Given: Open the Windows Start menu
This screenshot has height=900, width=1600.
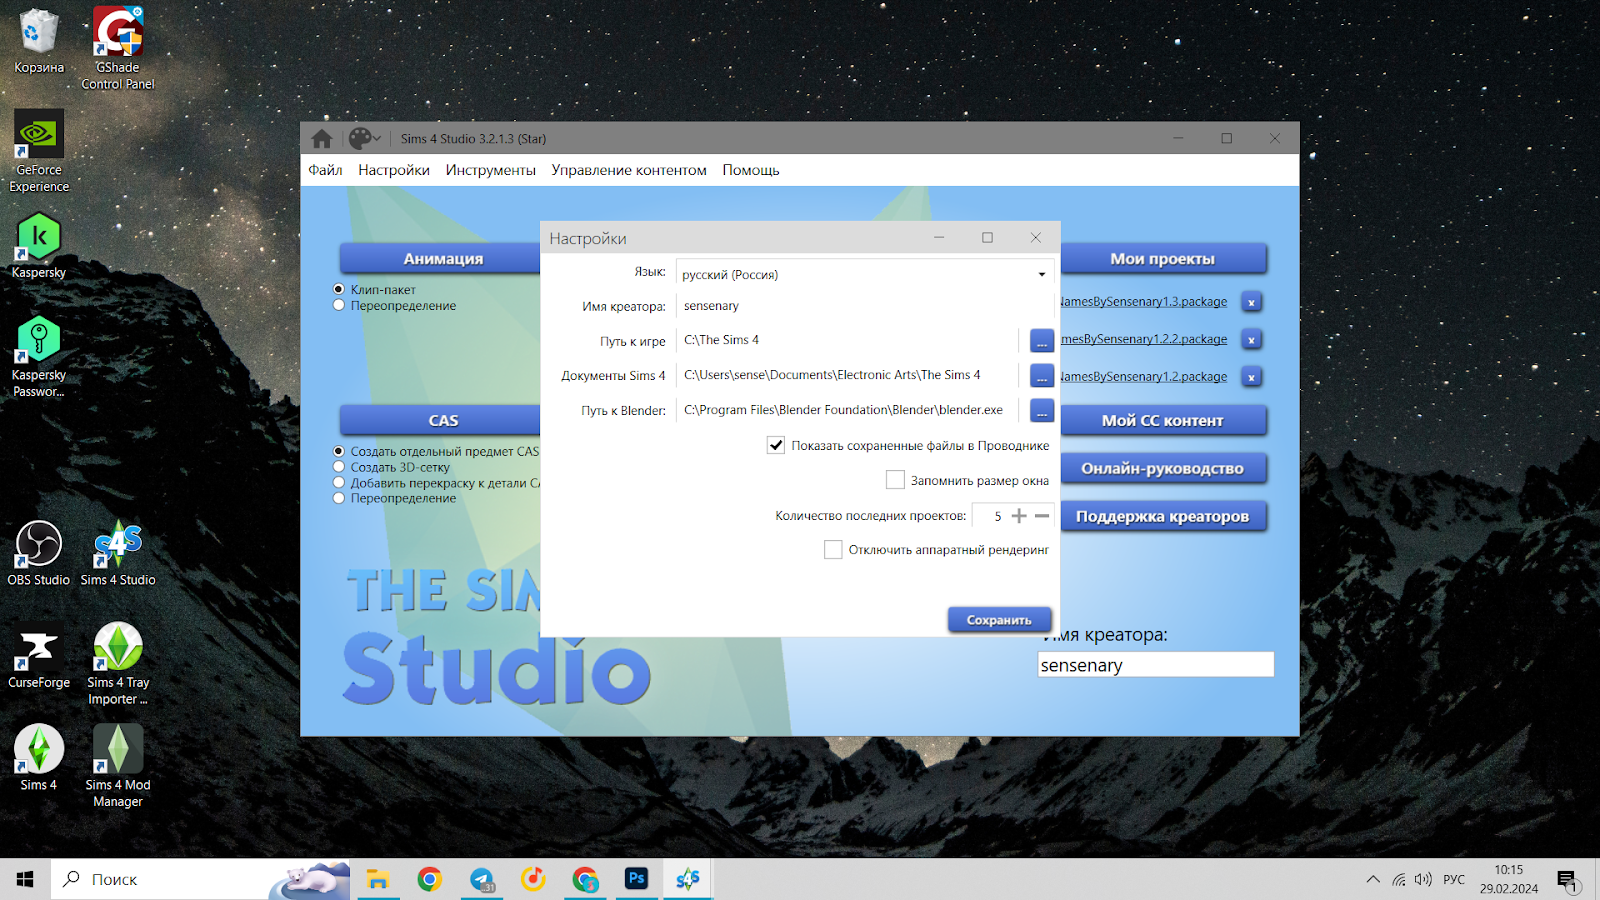Looking at the screenshot, I should click(x=25, y=879).
